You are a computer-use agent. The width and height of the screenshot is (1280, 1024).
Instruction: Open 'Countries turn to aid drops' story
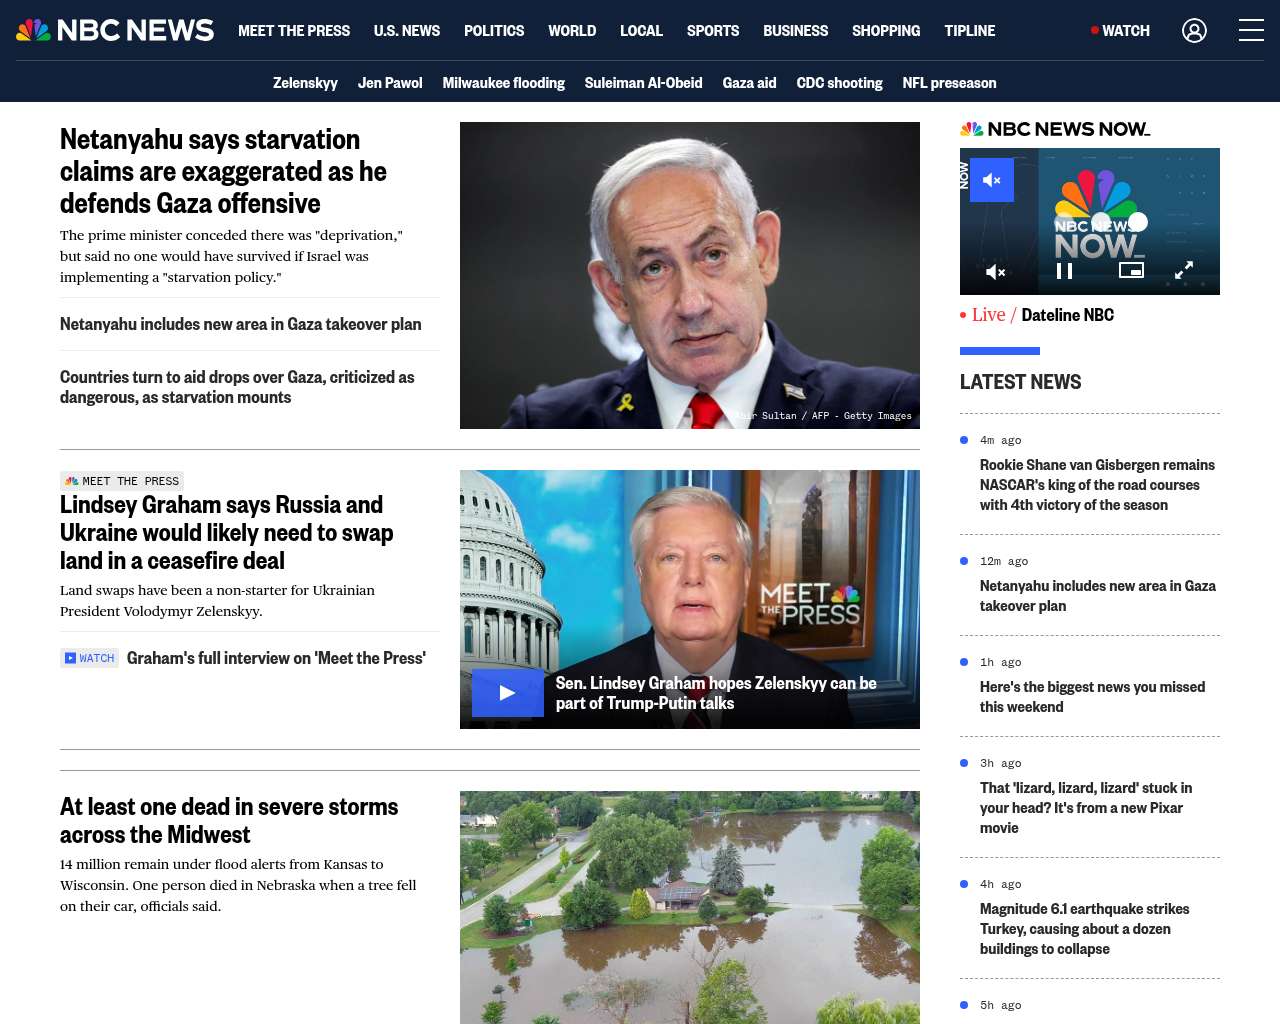[237, 387]
